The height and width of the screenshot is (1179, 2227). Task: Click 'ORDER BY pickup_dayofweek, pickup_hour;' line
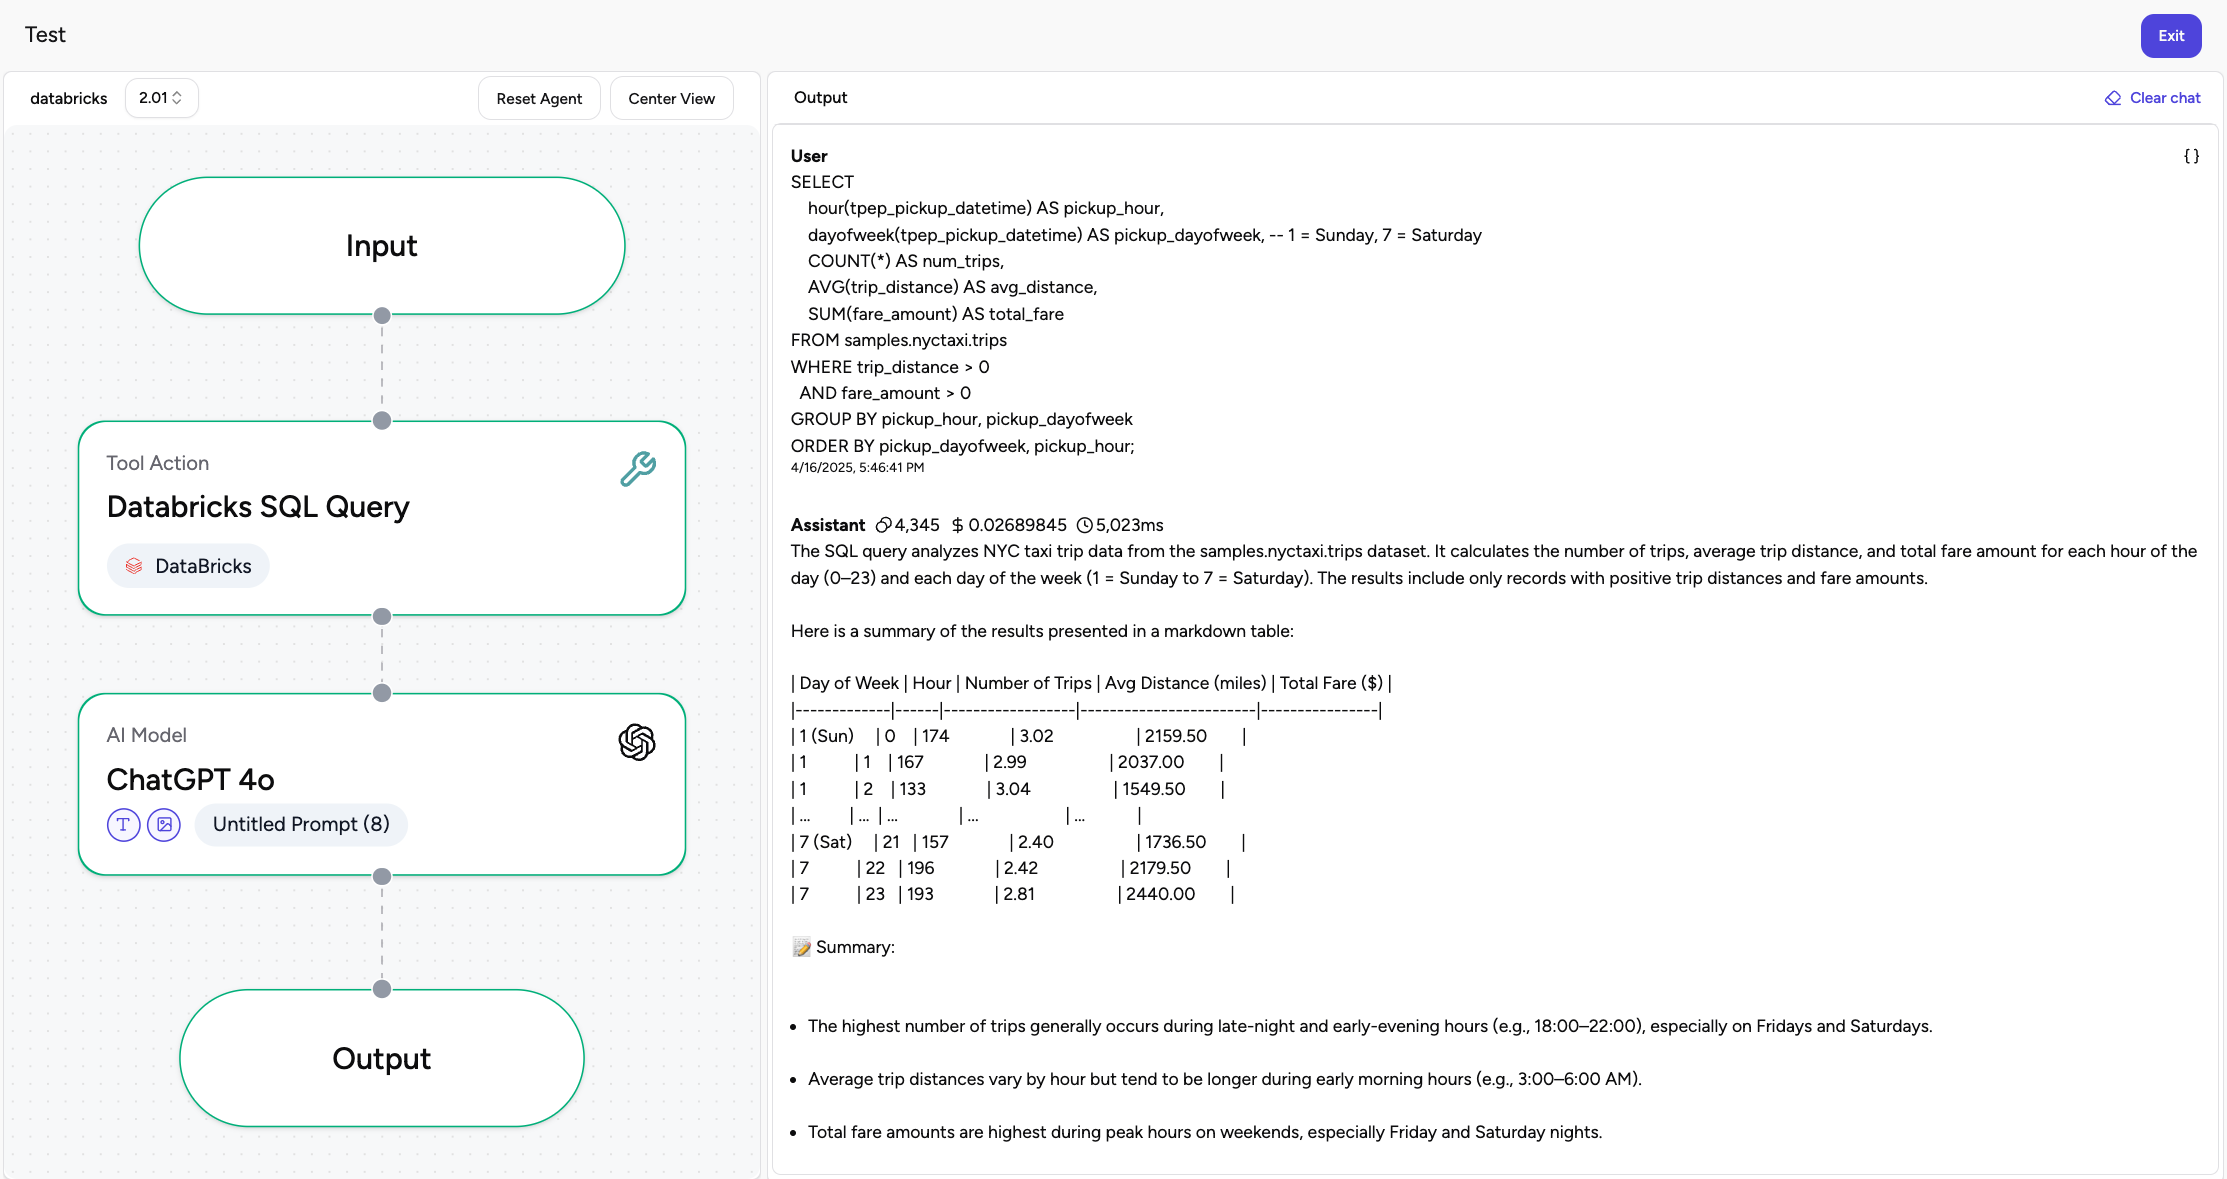963,446
